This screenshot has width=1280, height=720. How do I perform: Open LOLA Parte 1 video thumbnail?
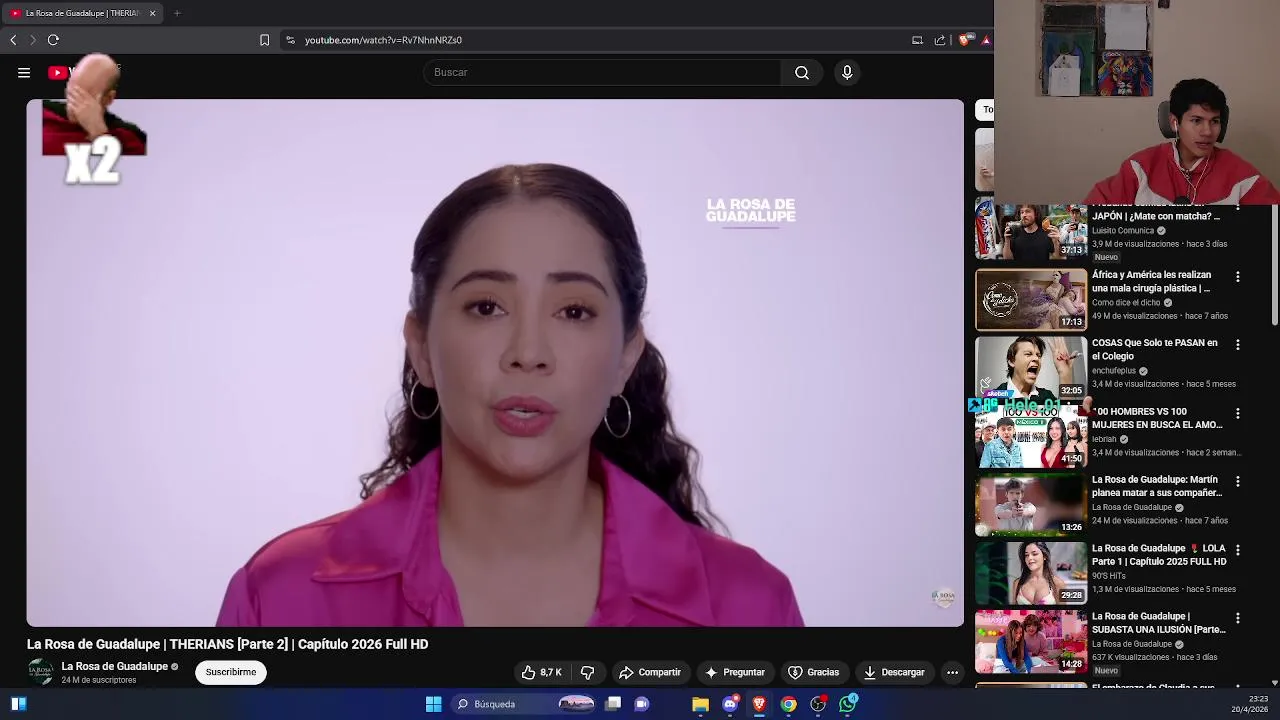tap(1031, 573)
